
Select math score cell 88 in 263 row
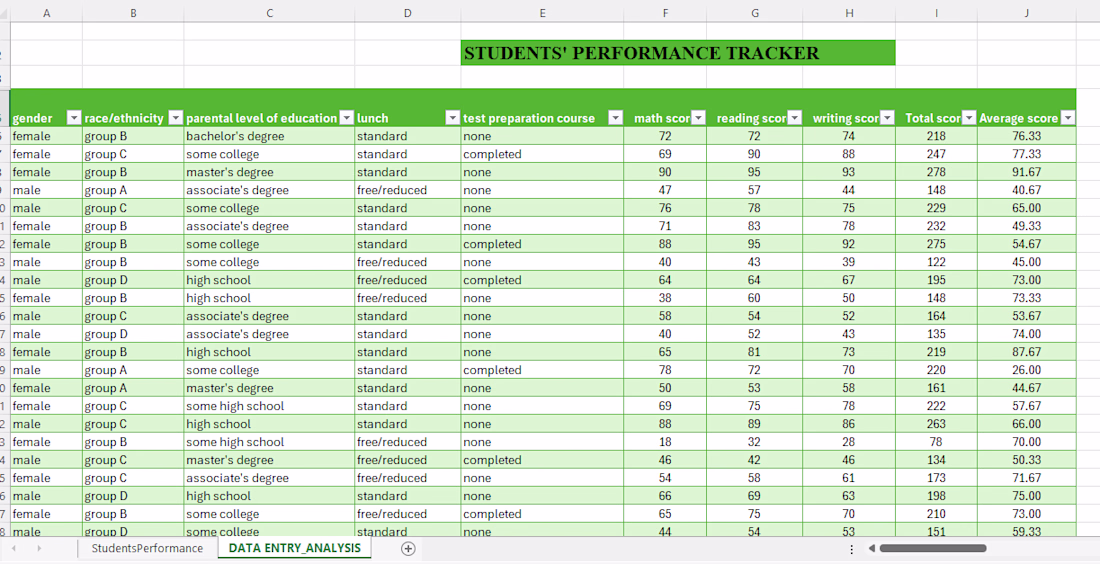pyautogui.click(x=665, y=424)
